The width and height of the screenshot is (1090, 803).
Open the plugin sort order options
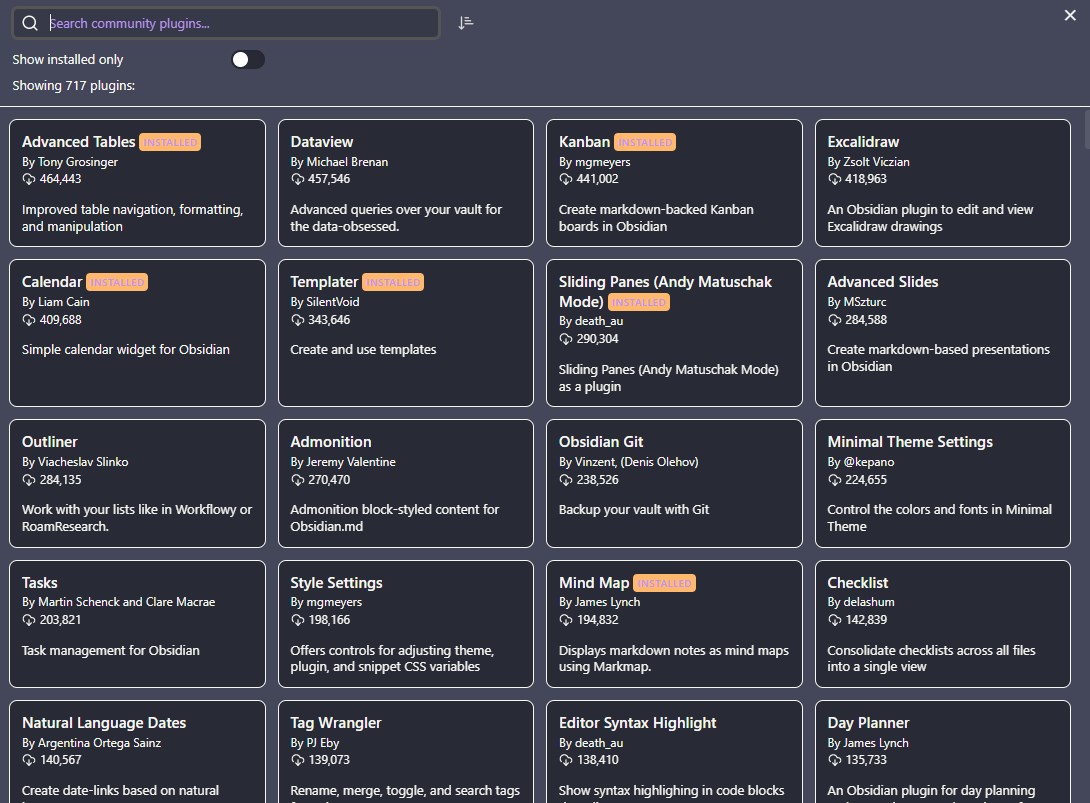coord(466,23)
